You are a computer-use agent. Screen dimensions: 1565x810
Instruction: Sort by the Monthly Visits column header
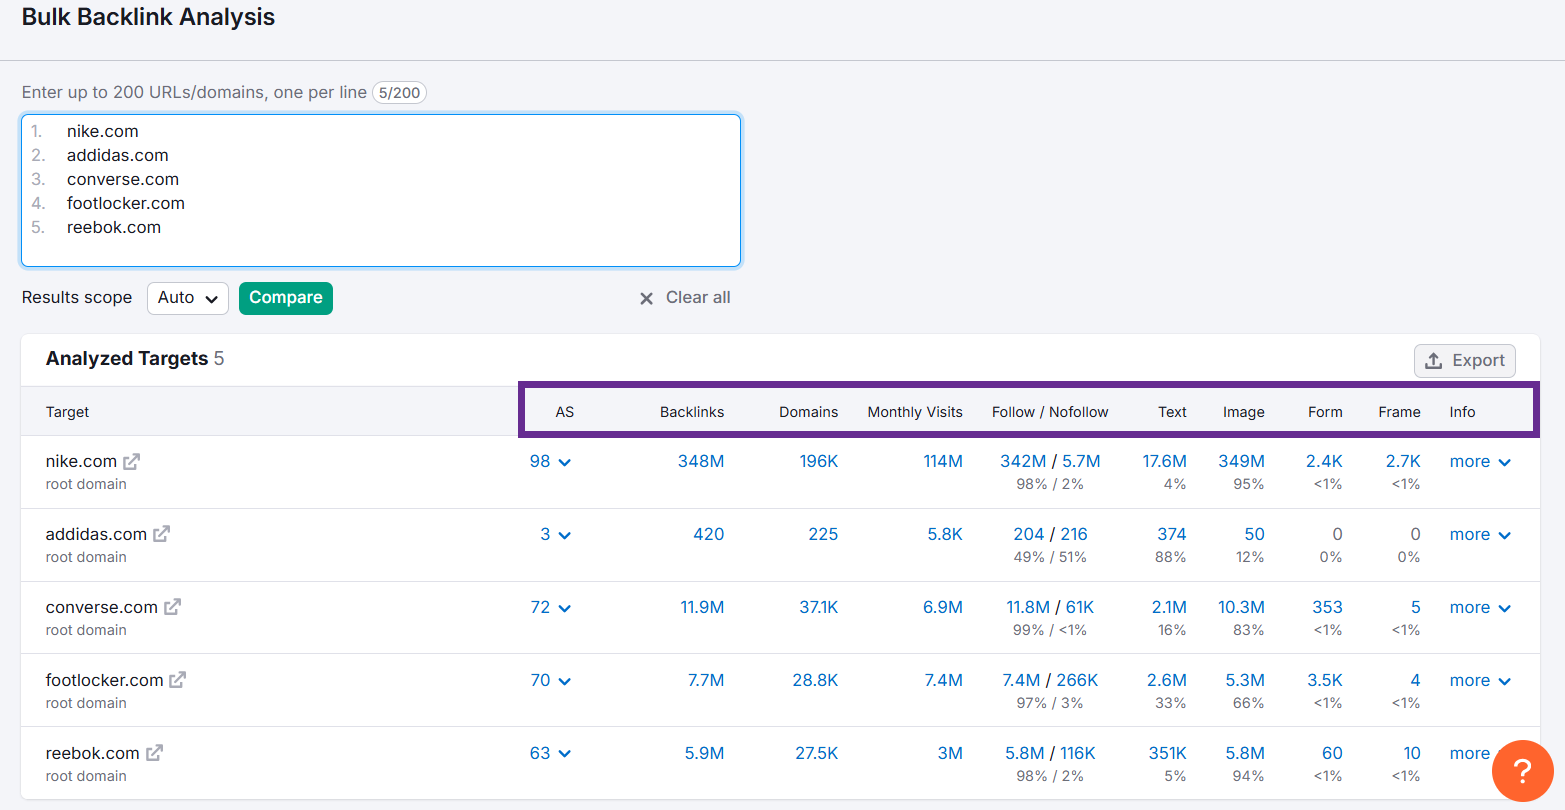coord(915,412)
